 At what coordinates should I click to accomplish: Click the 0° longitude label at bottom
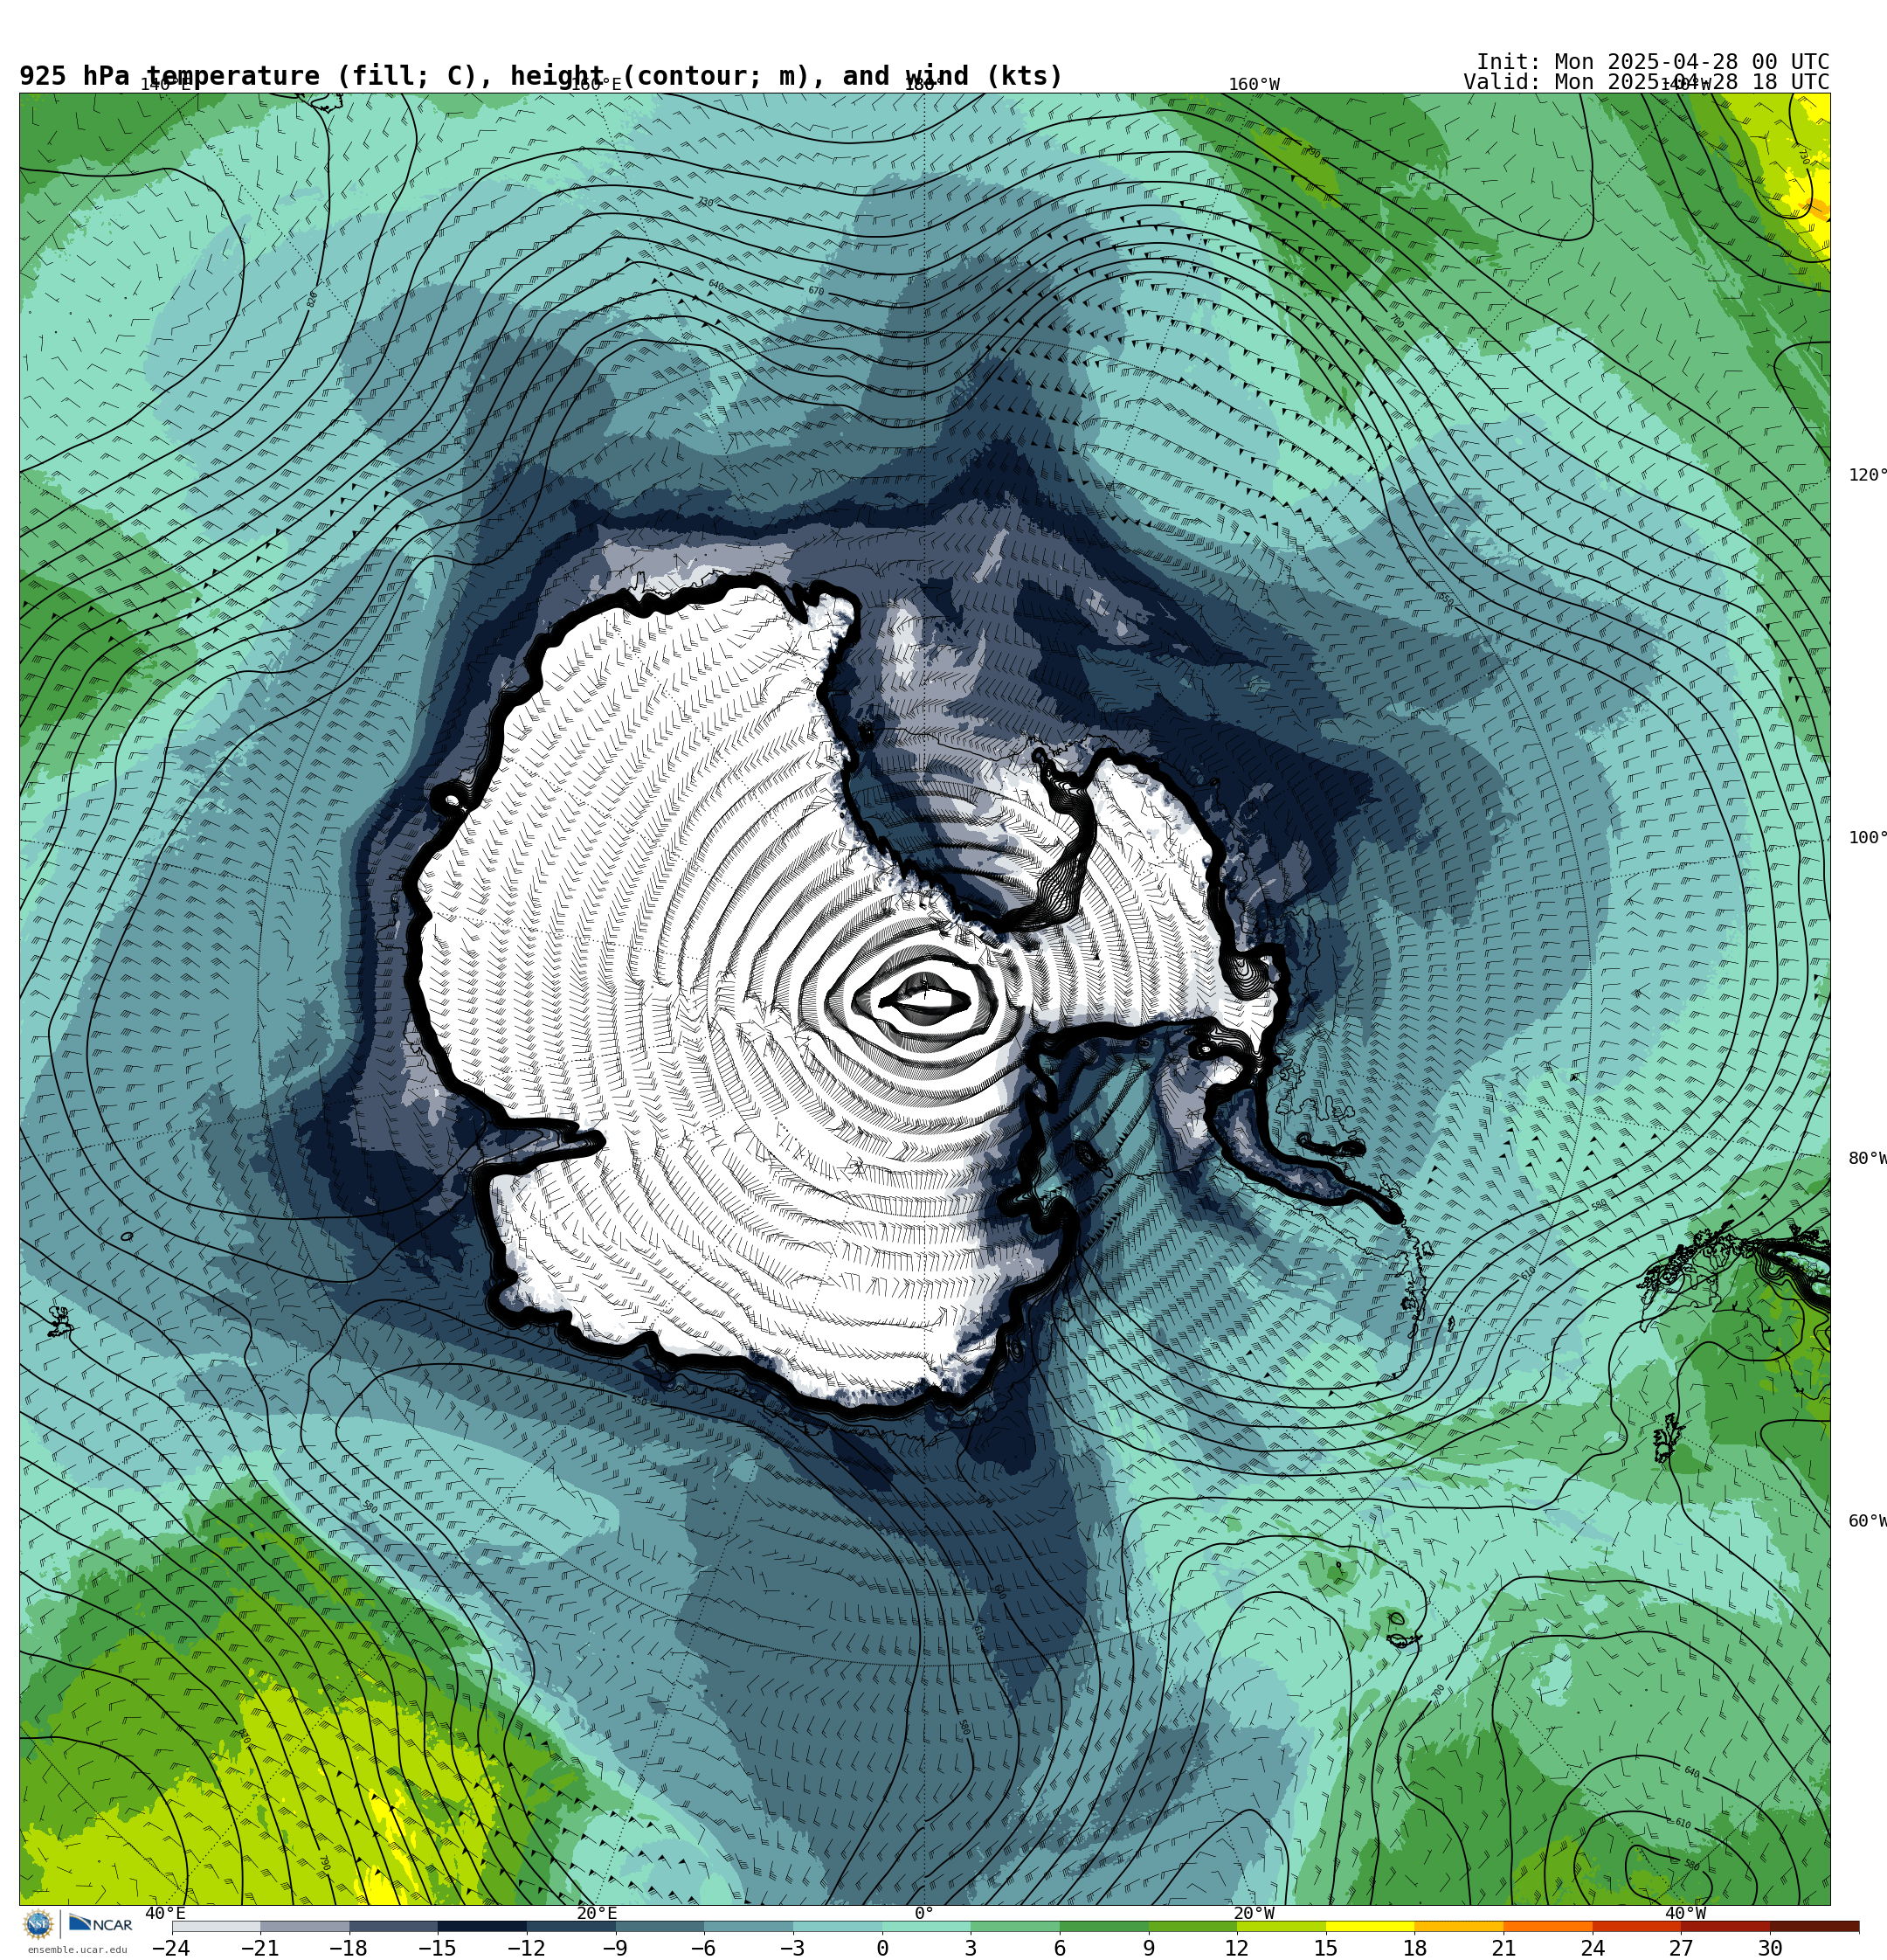924,1913
